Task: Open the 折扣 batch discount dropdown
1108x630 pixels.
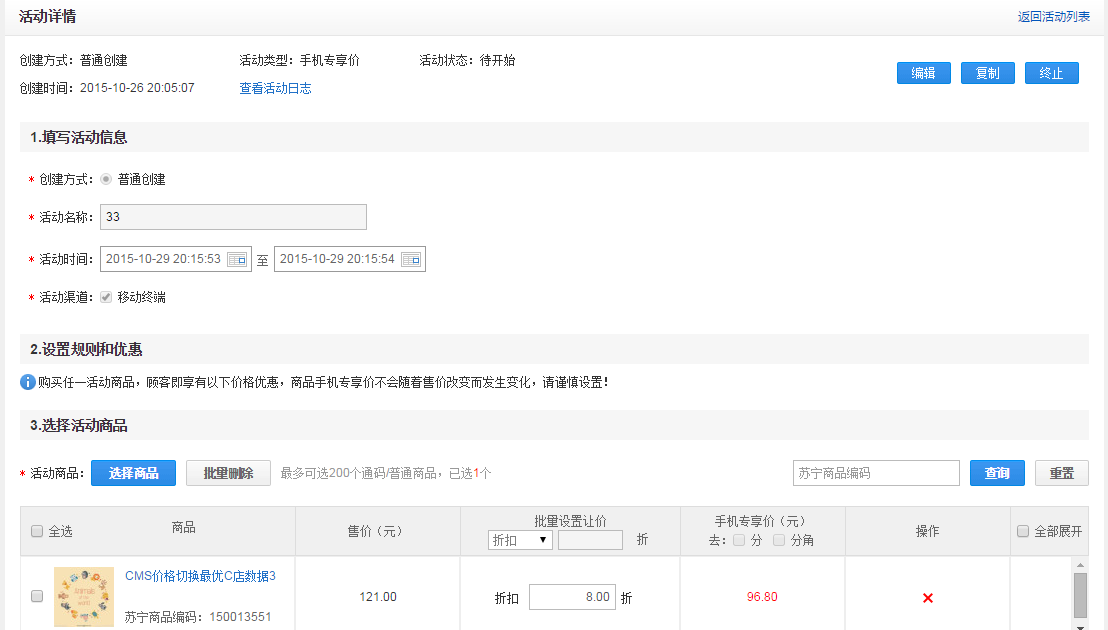Action: (x=520, y=540)
